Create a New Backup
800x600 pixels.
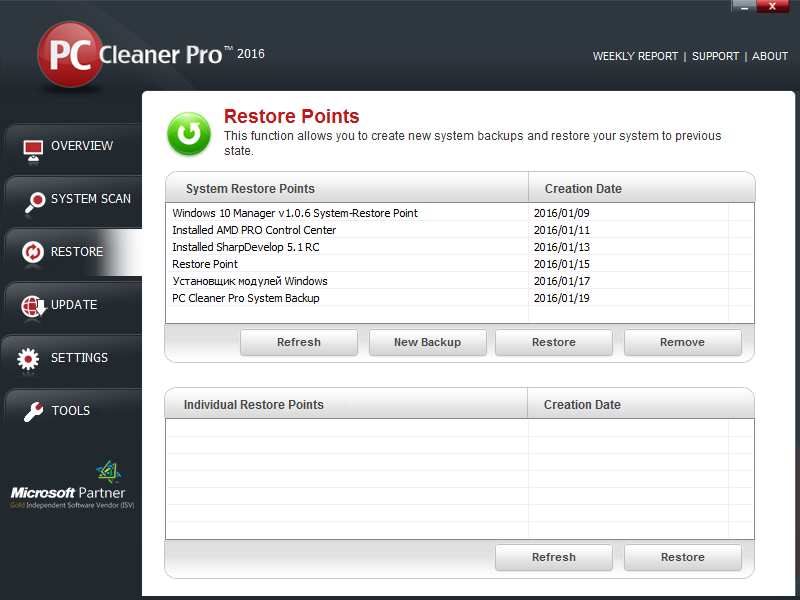428,342
